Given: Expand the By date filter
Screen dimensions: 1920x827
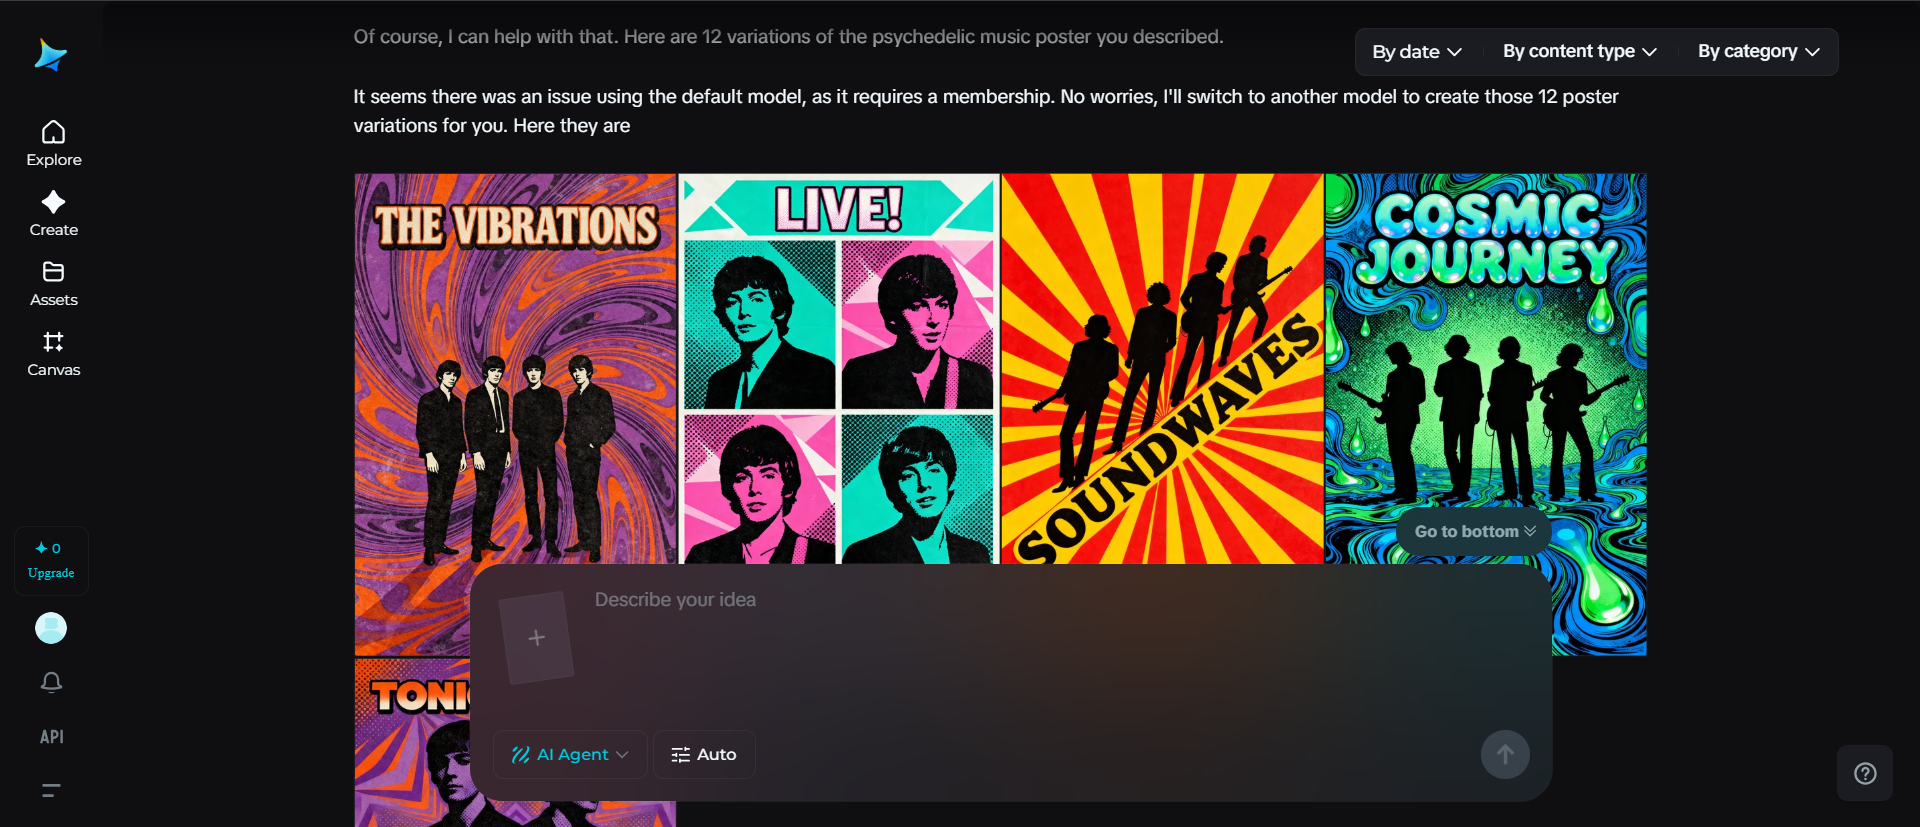Looking at the screenshot, I should pos(1416,52).
